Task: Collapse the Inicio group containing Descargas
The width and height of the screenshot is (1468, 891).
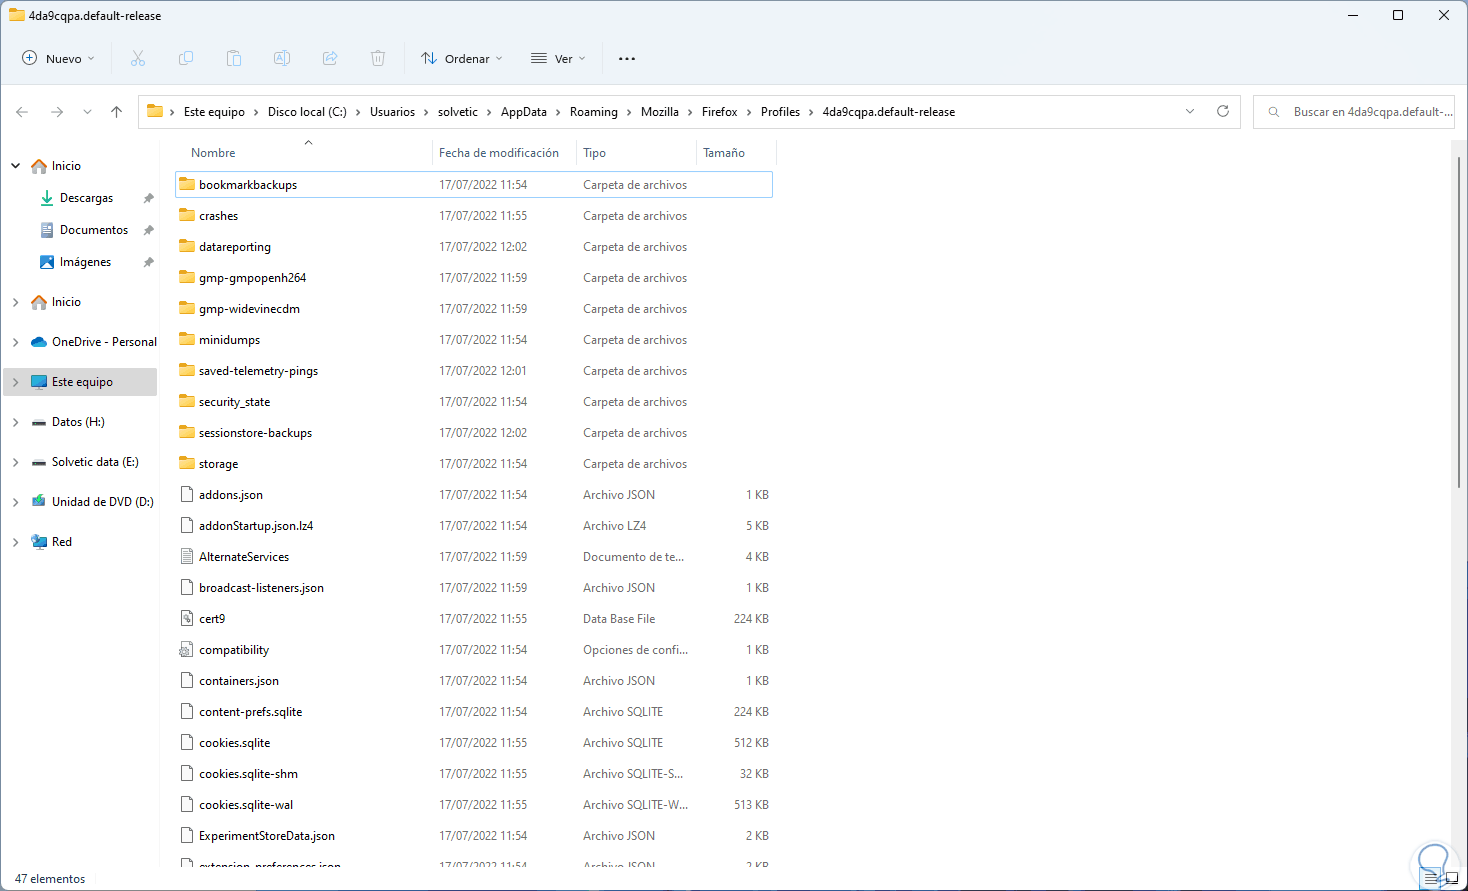Action: tap(16, 166)
